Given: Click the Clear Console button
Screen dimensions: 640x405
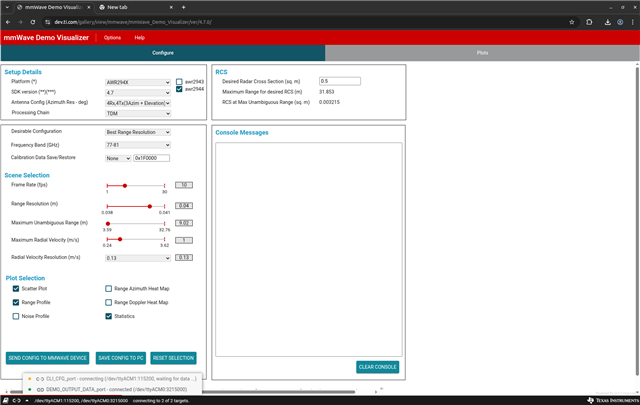Looking at the screenshot, I should (378, 367).
